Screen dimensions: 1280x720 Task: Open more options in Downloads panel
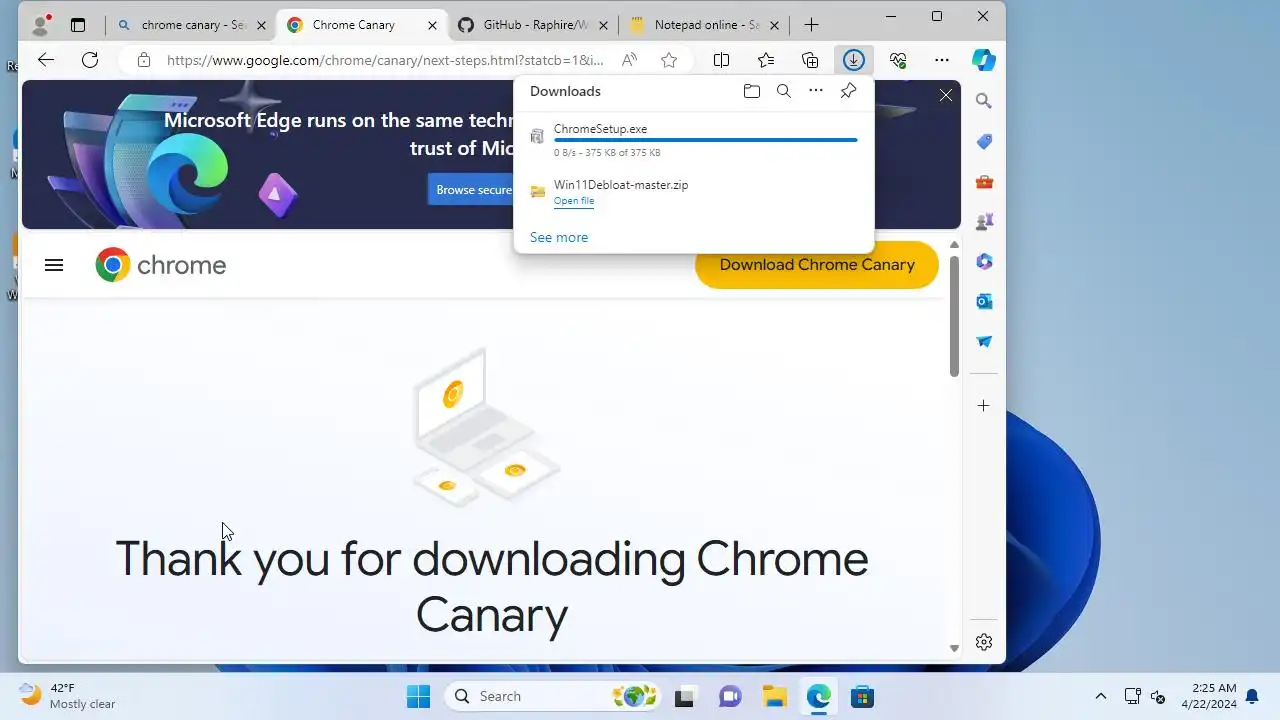816,91
